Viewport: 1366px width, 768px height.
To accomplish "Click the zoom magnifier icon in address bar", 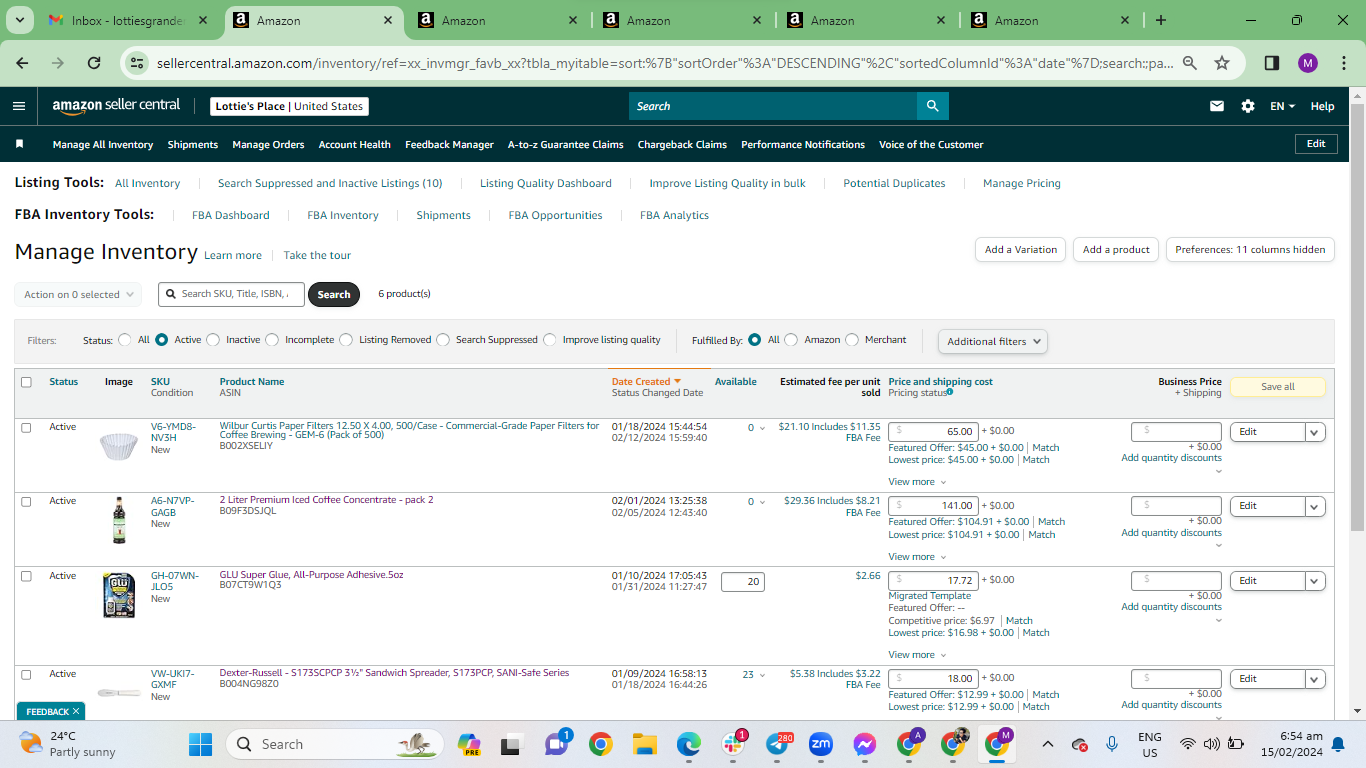I will click(x=1190, y=63).
